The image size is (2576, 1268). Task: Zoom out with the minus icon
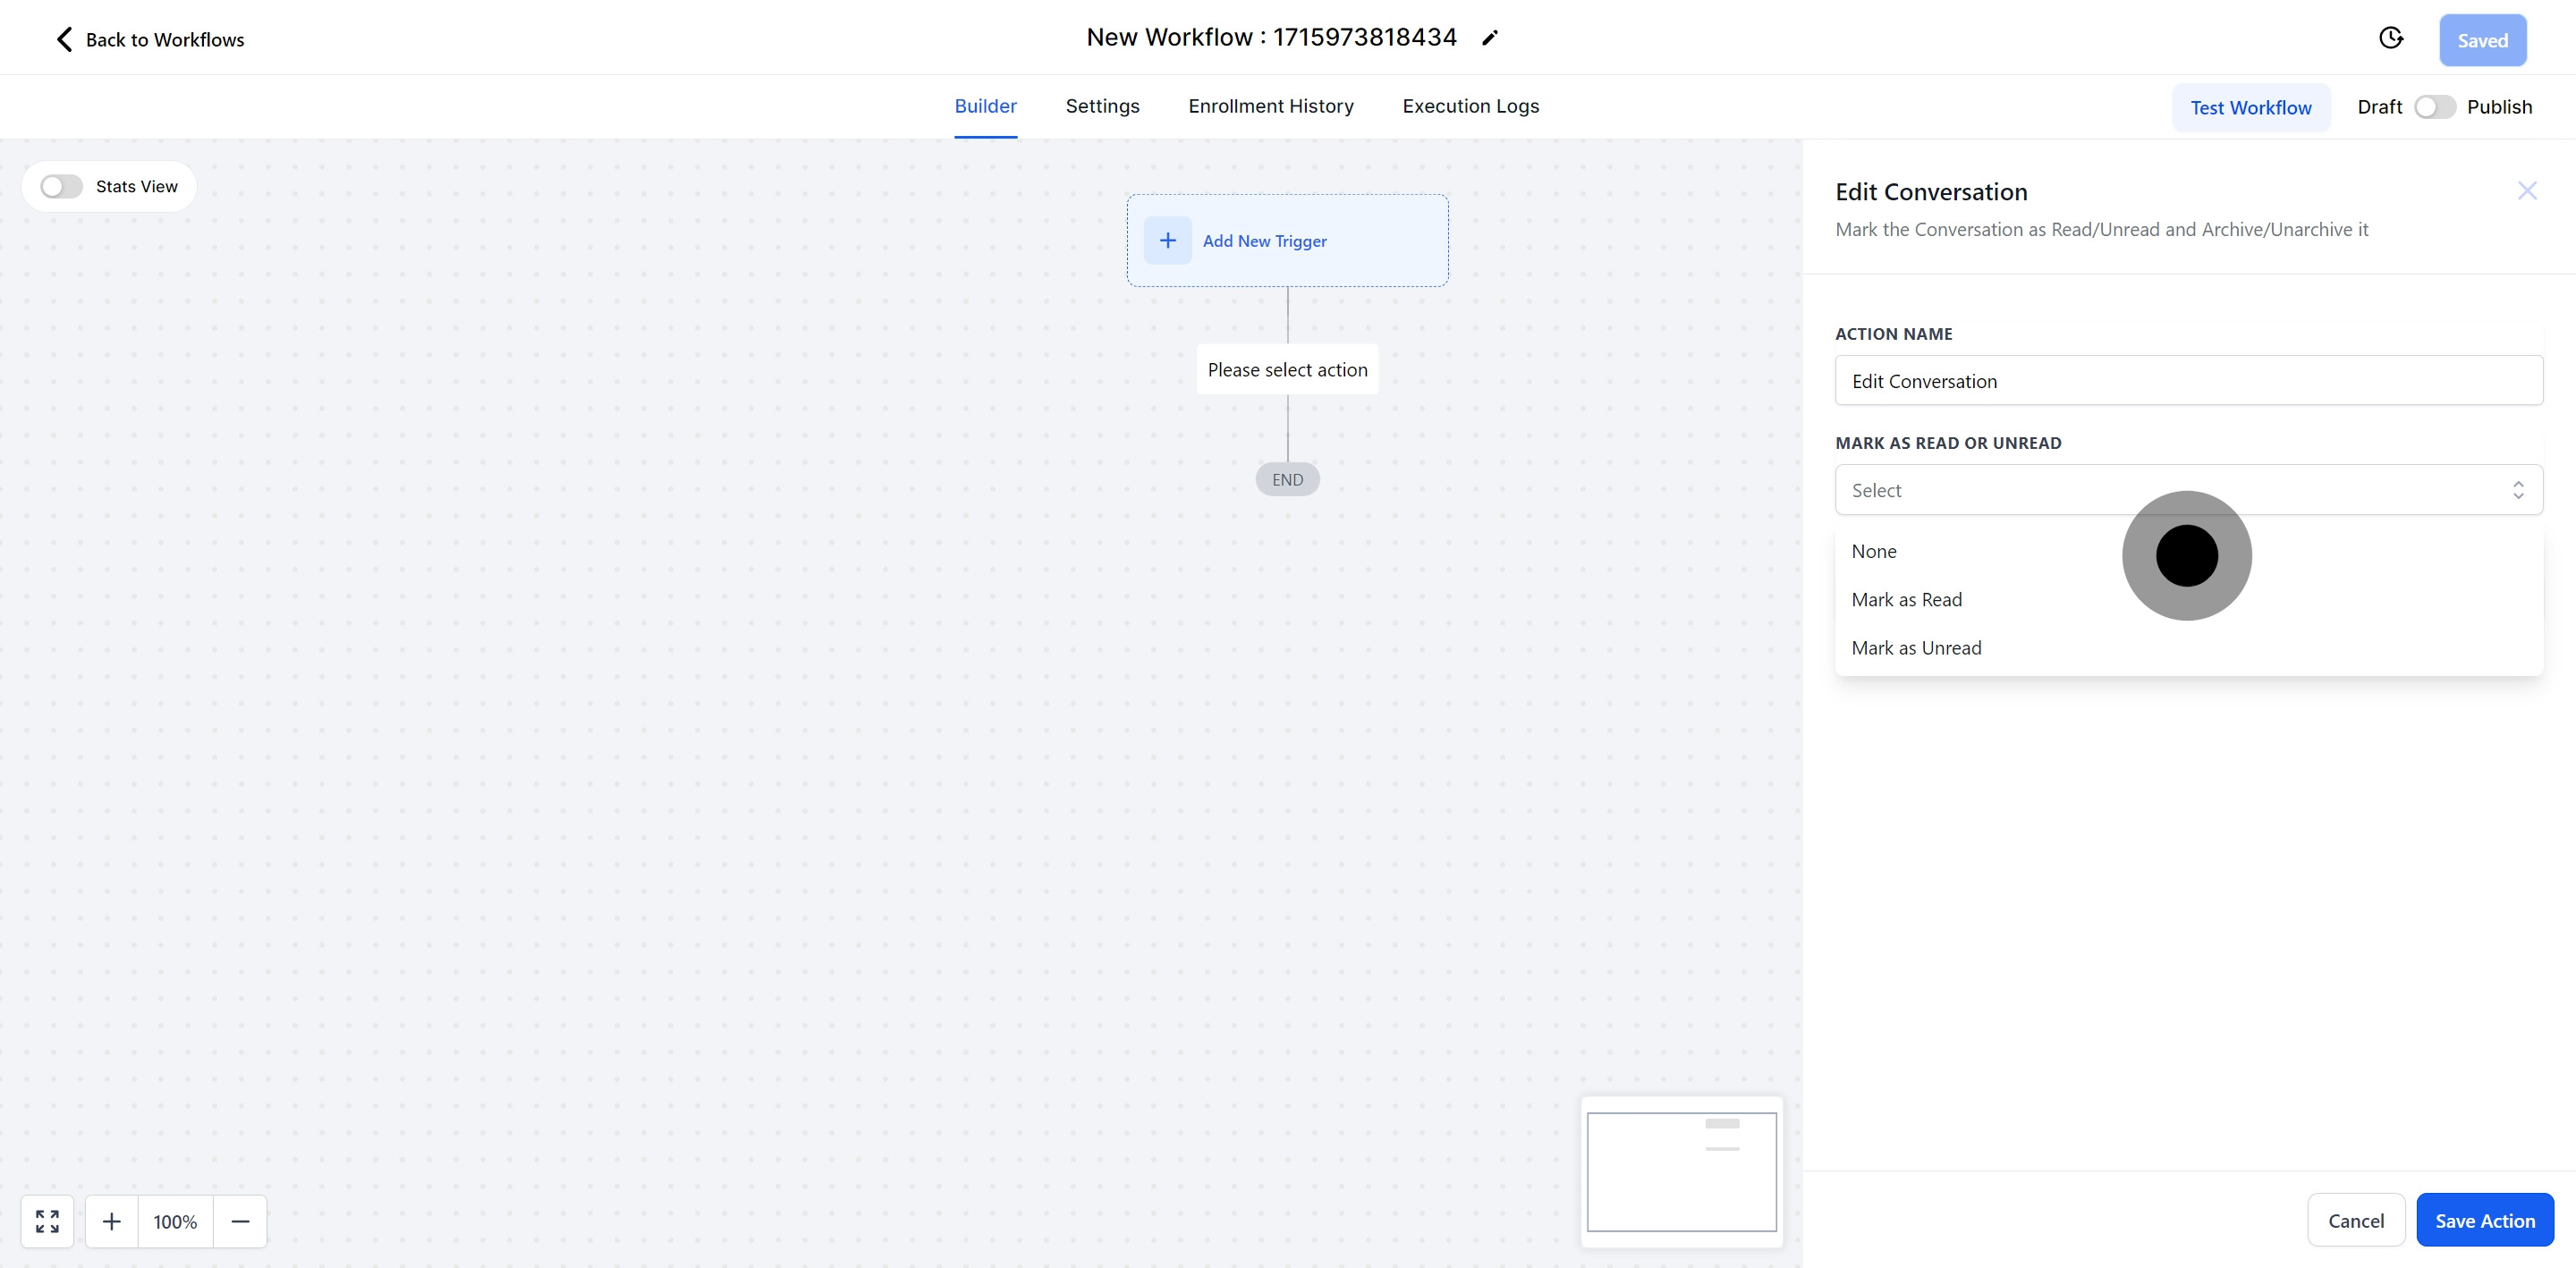click(x=240, y=1221)
